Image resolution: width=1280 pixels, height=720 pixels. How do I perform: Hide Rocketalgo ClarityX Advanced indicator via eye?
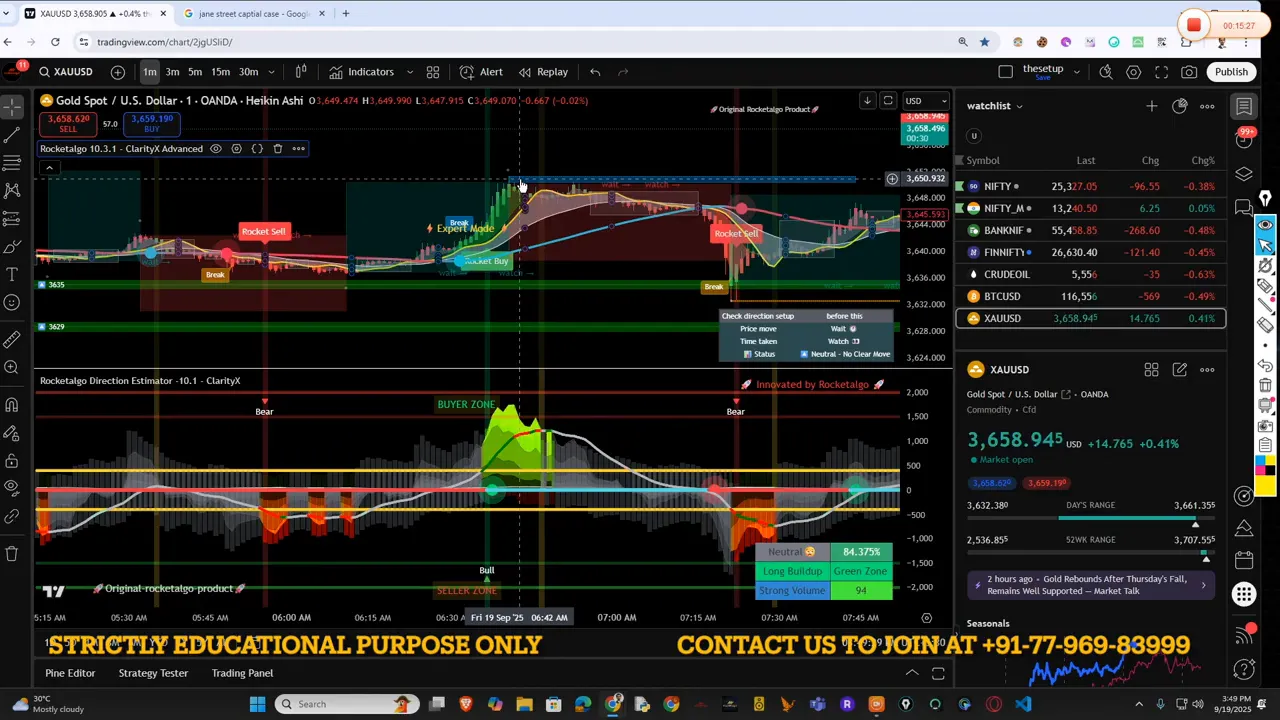click(x=215, y=149)
